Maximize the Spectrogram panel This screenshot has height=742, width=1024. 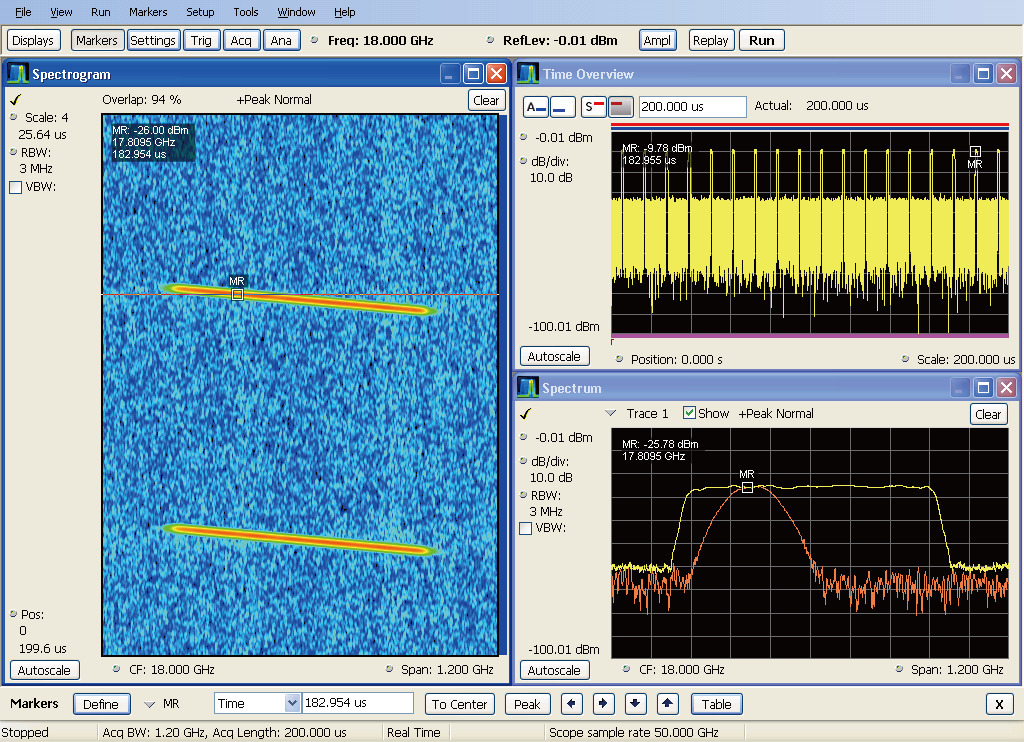(473, 74)
